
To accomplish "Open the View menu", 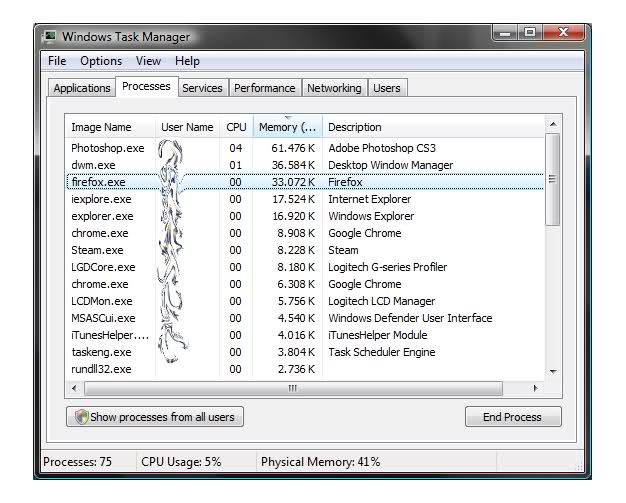I will [148, 61].
